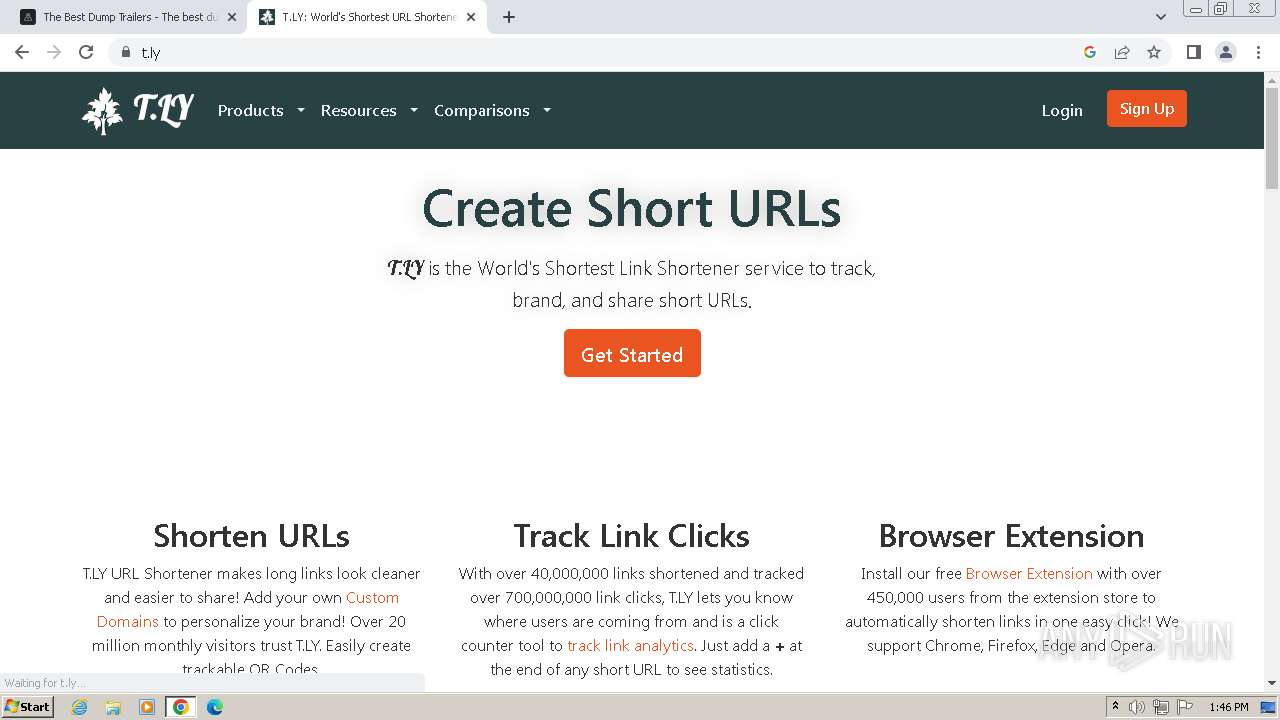Open the Windows Start button
This screenshot has width=1280, height=720.
pyautogui.click(x=27, y=706)
